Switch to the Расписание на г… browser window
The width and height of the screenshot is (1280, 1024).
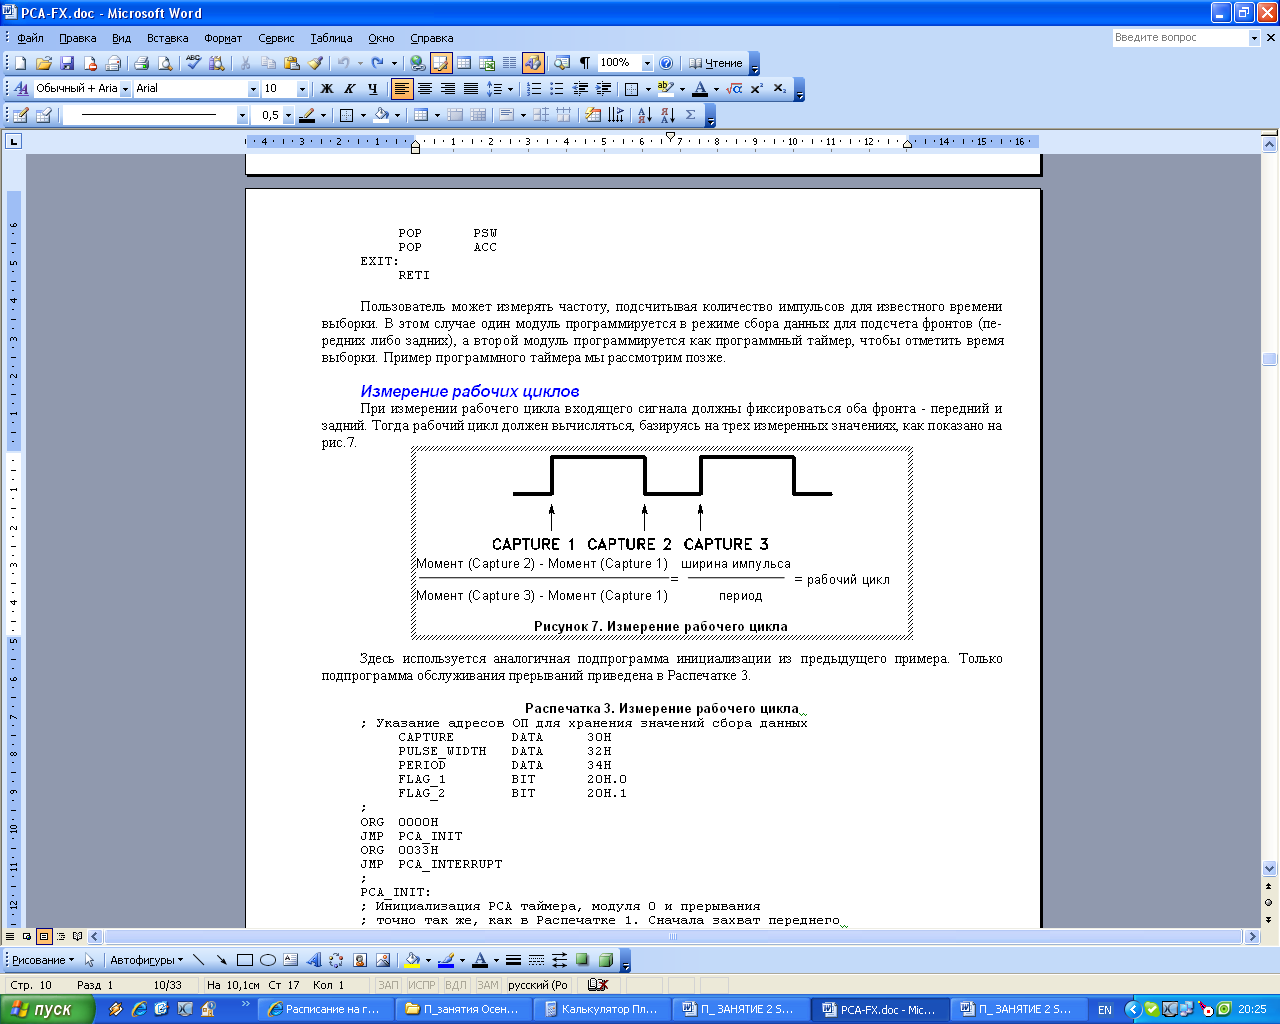325,1009
